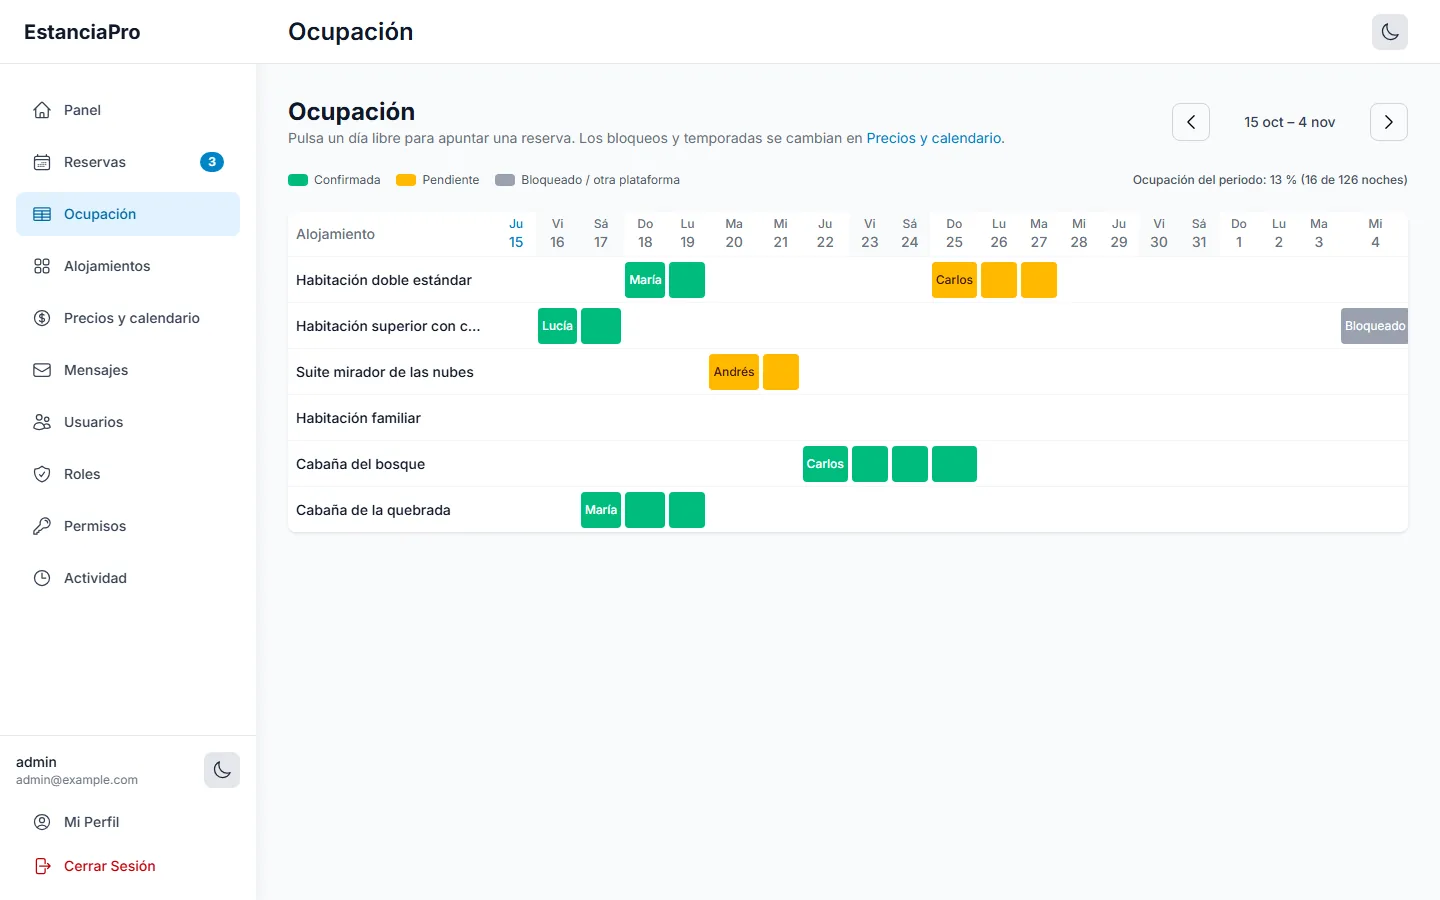
Task: Click the Bloqueado block on Habitación superior
Action: [x=1374, y=326]
